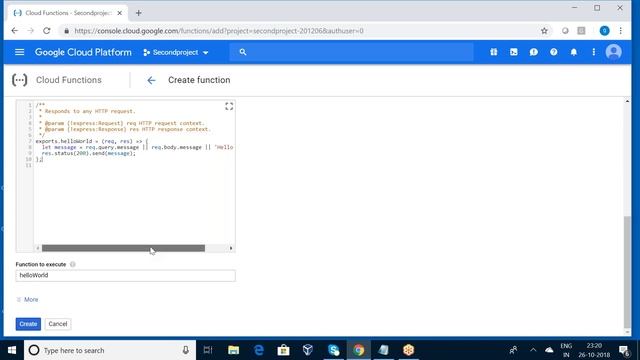Click the Cloud Functions product icon
The image size is (640, 360).
(x=20, y=80)
